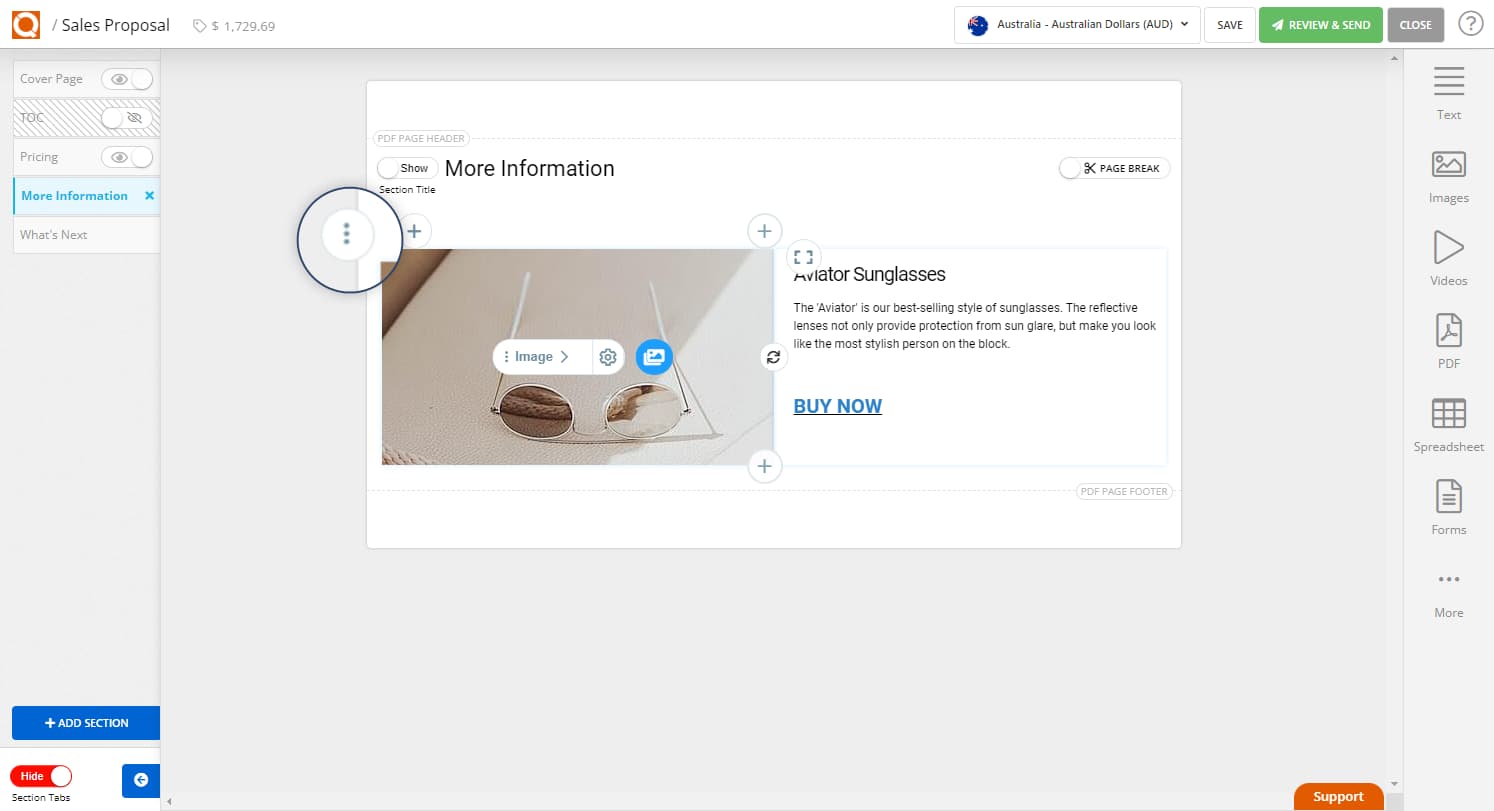Image resolution: width=1494 pixels, height=811 pixels.
Task: Open the image settings gear
Action: coord(609,356)
